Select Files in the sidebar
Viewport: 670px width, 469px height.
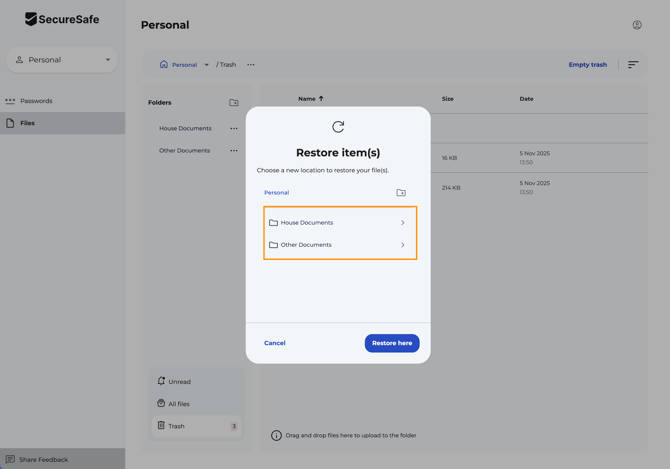28,123
